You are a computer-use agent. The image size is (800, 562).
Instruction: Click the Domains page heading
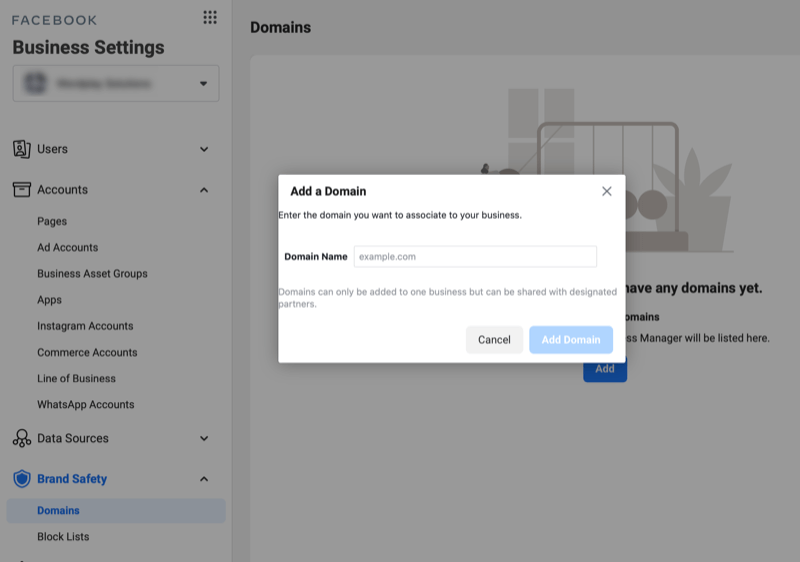[x=281, y=28]
